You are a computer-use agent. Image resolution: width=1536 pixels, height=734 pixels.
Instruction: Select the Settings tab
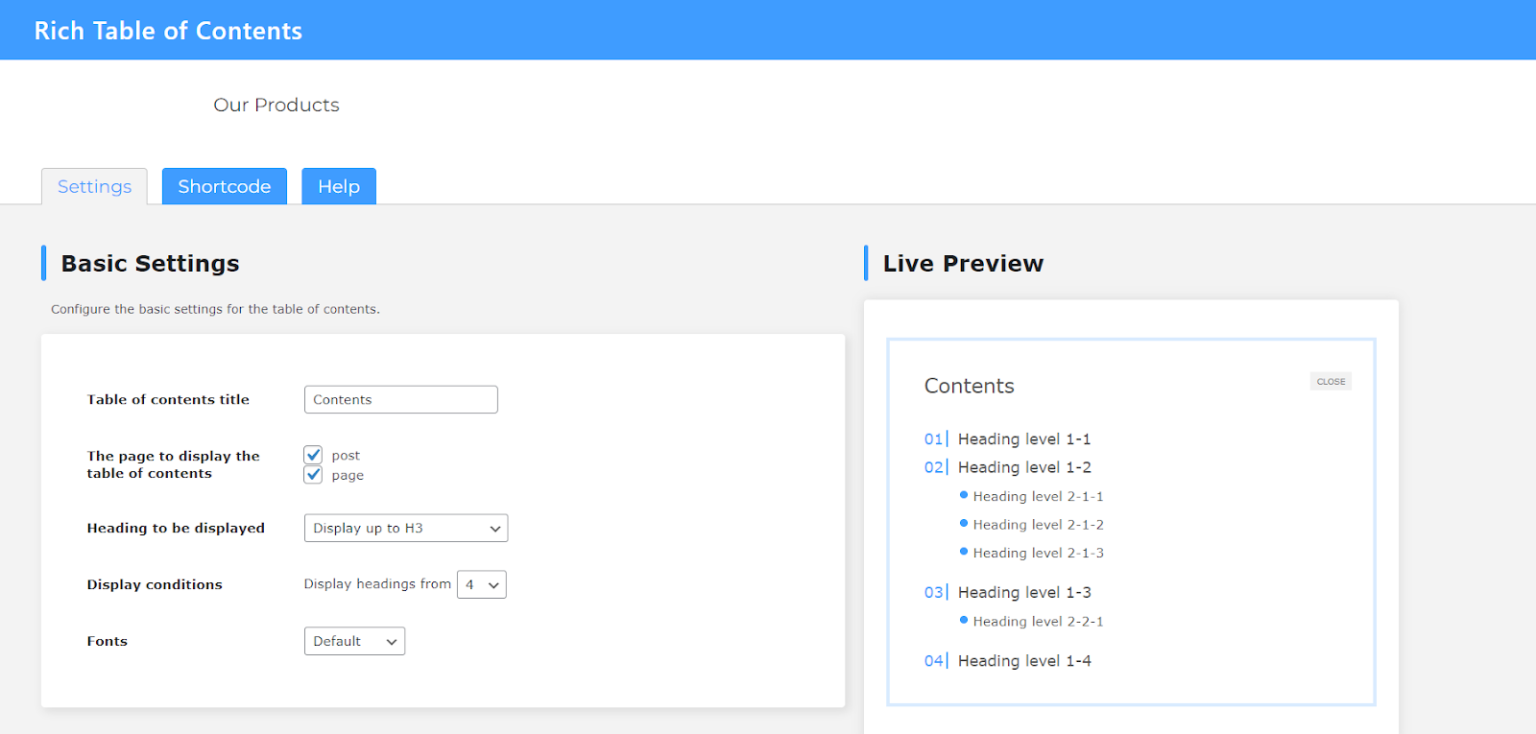coord(94,186)
